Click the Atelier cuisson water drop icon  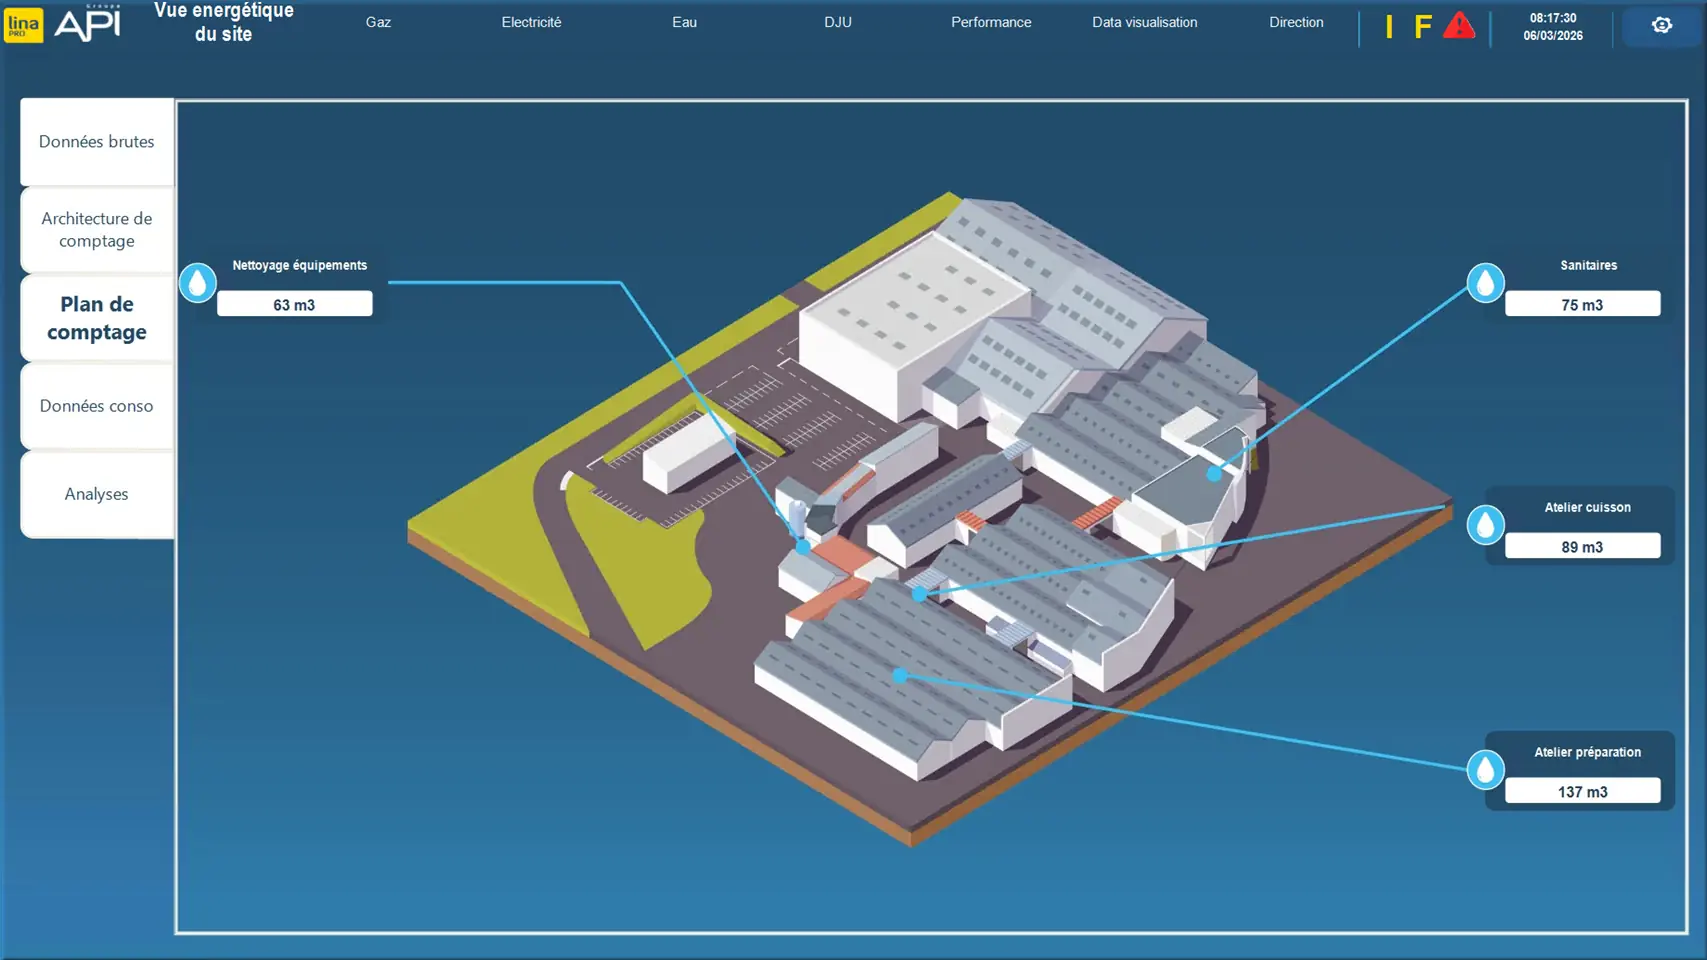pos(1485,525)
